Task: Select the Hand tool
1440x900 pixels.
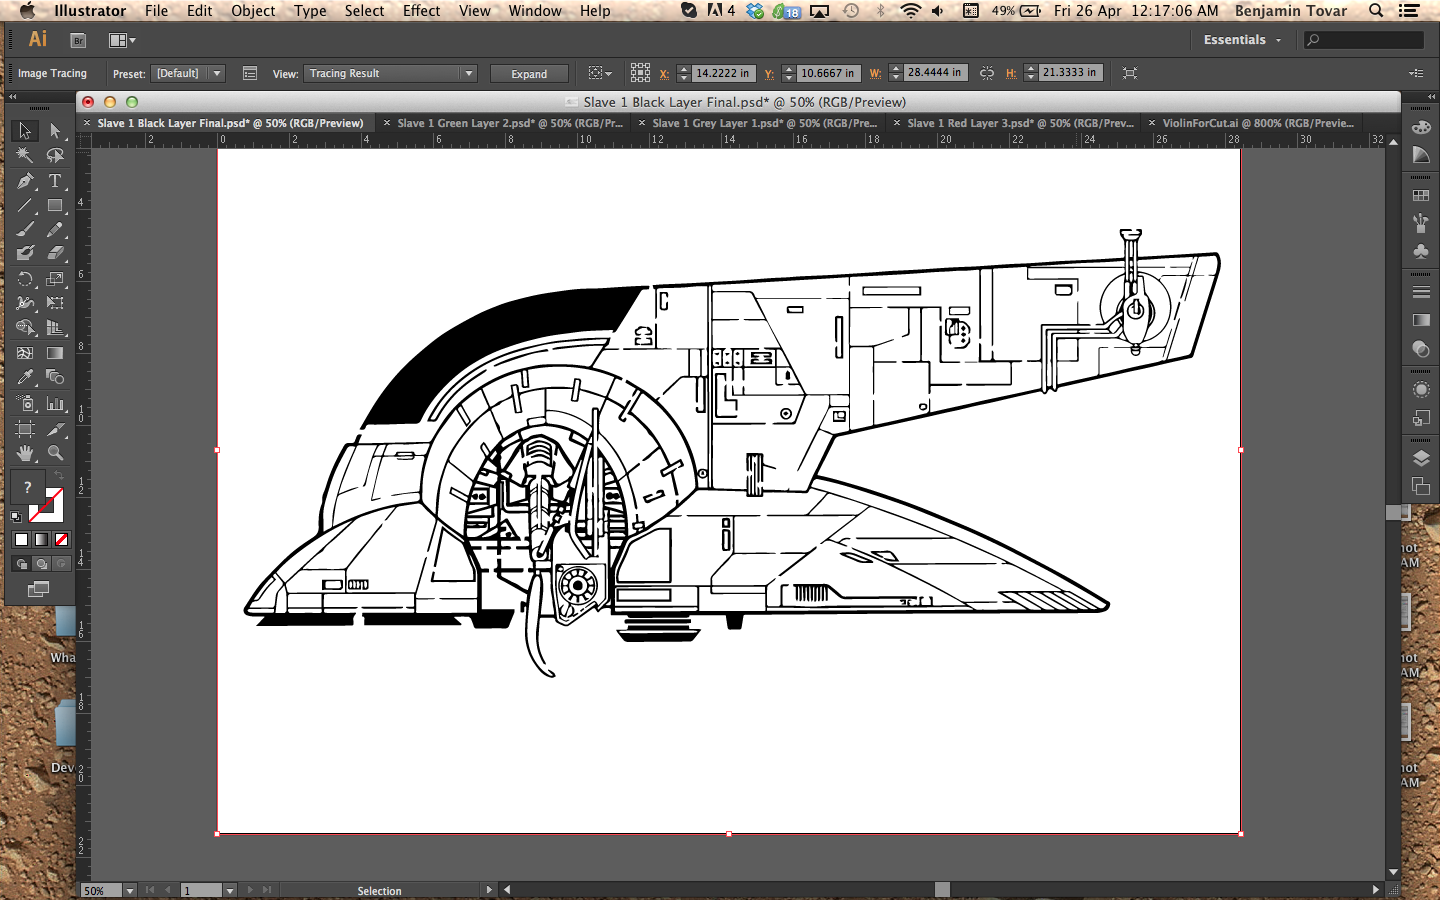Action: (x=25, y=453)
